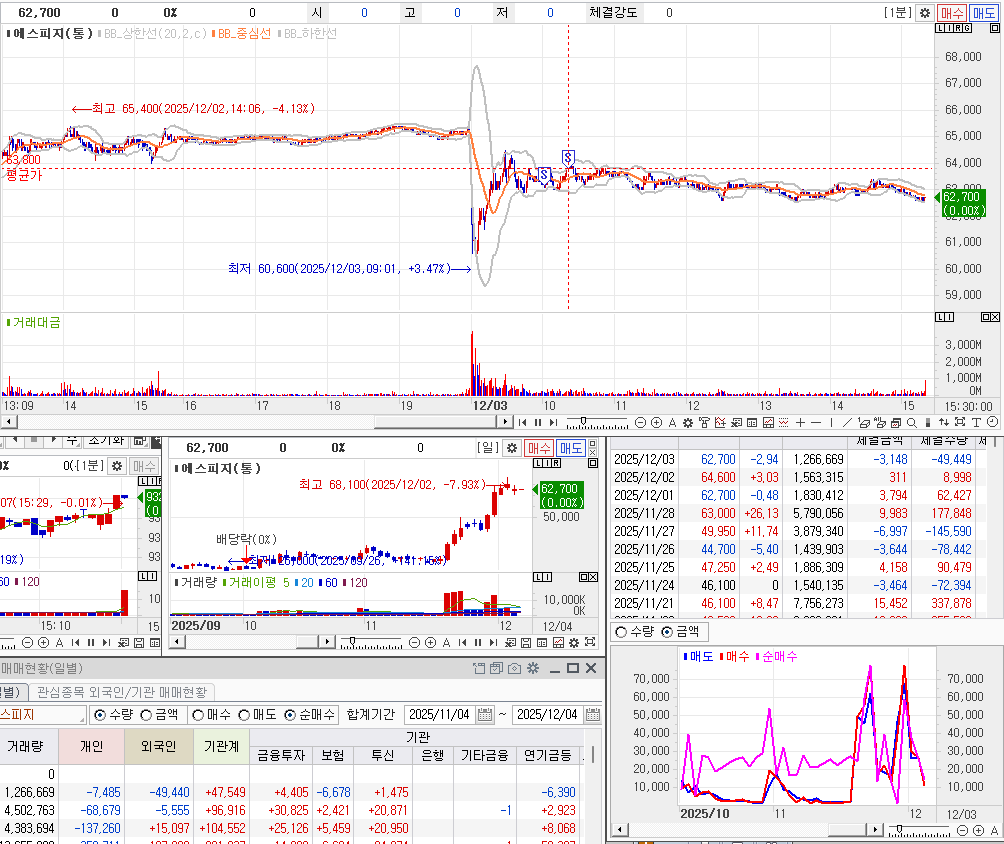
Task: Click 매도 sell button in daily chart header
Action: click(570, 448)
